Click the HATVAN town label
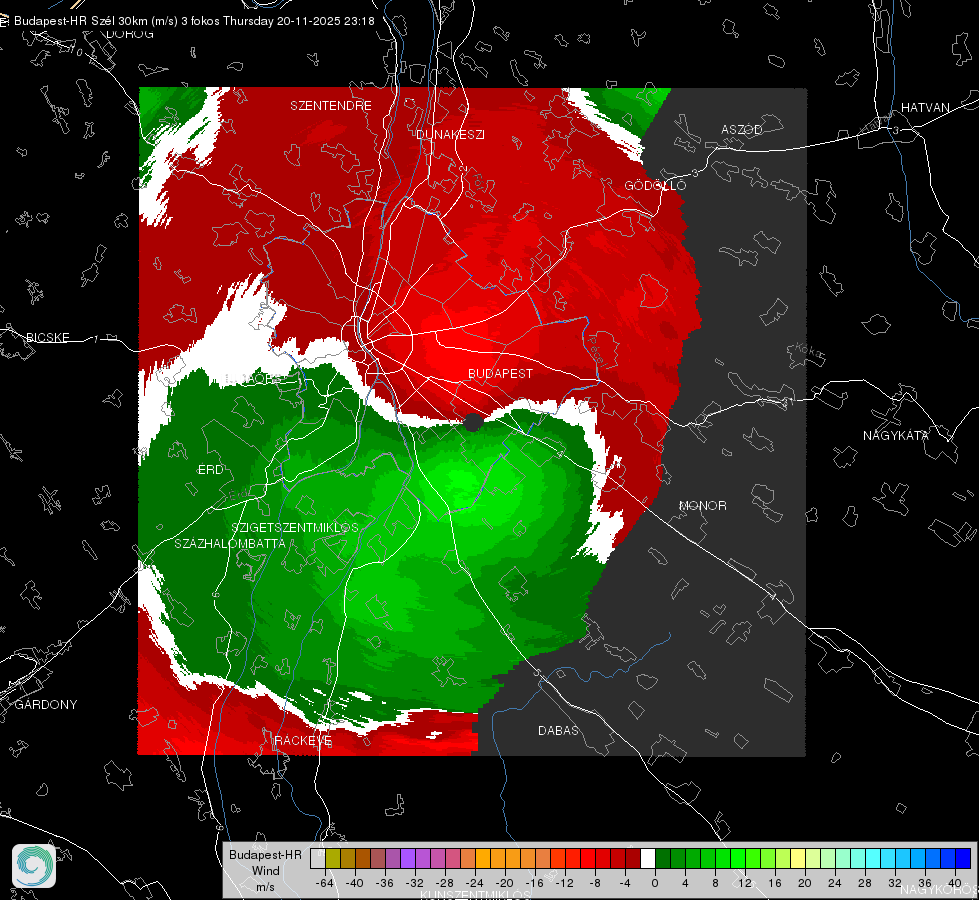 pyautogui.click(x=925, y=107)
